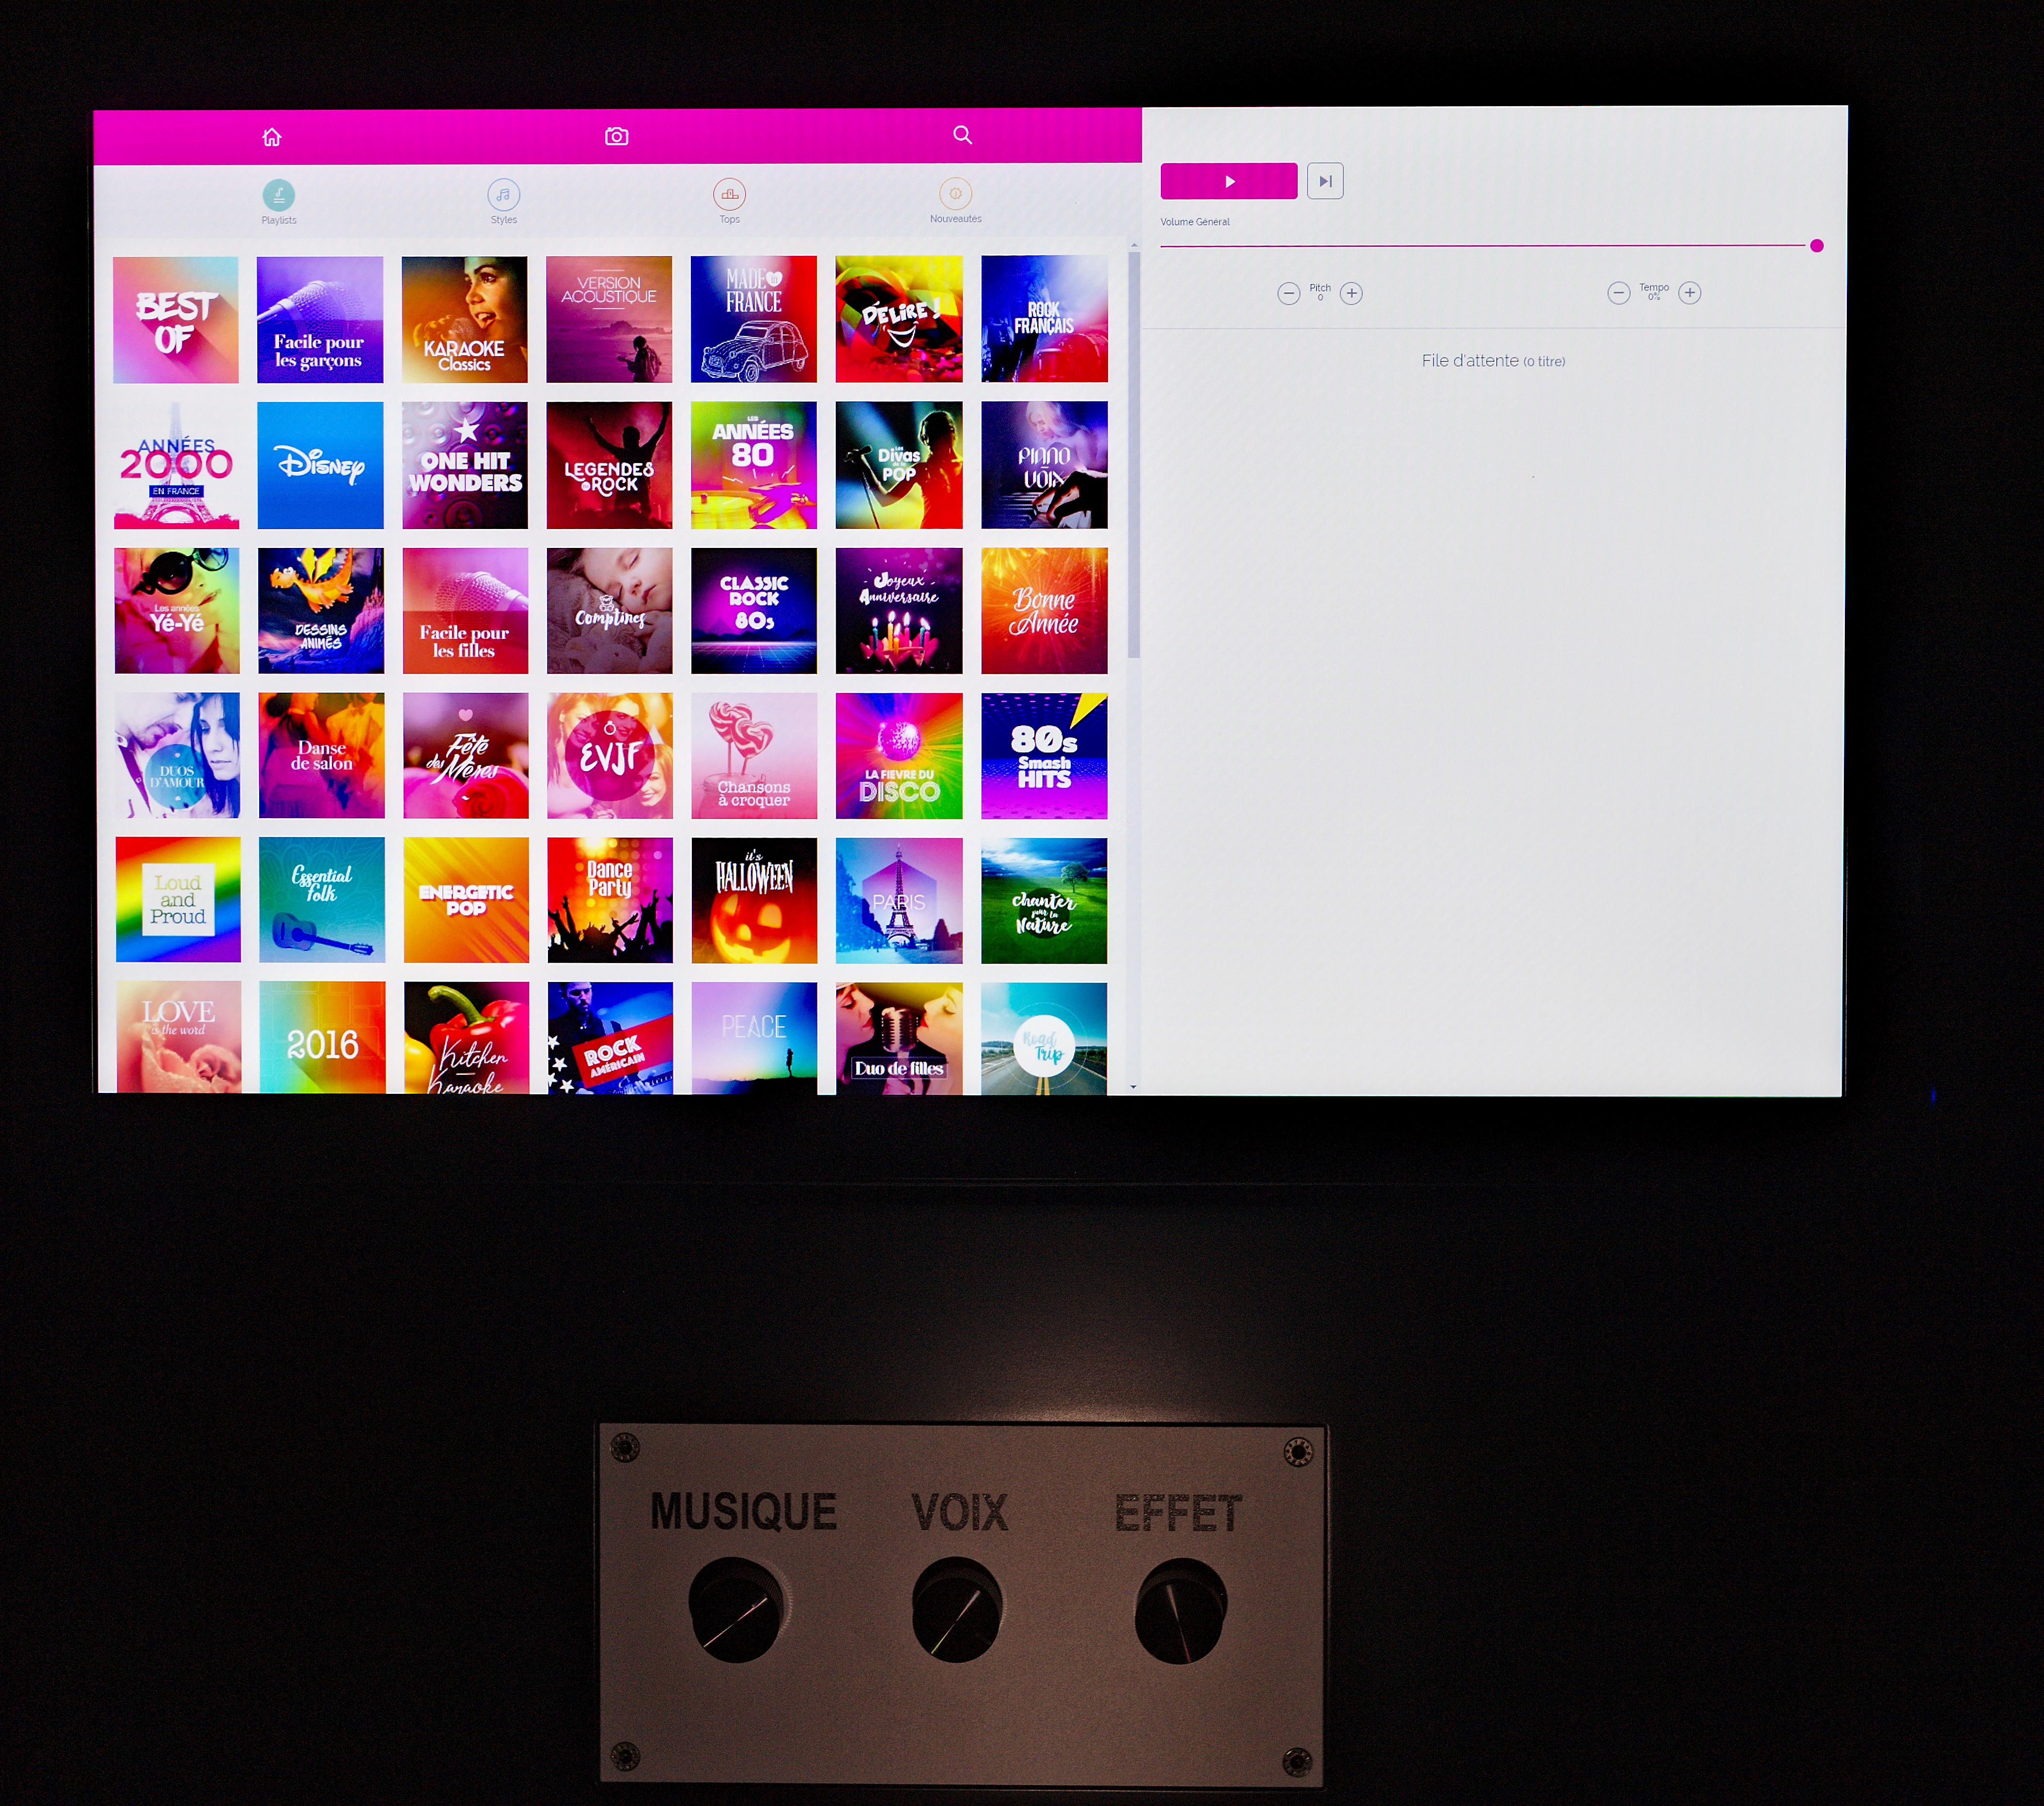Select the Energetic Pop playlist
Viewport: 2044px width, 1806px height.
tap(466, 900)
